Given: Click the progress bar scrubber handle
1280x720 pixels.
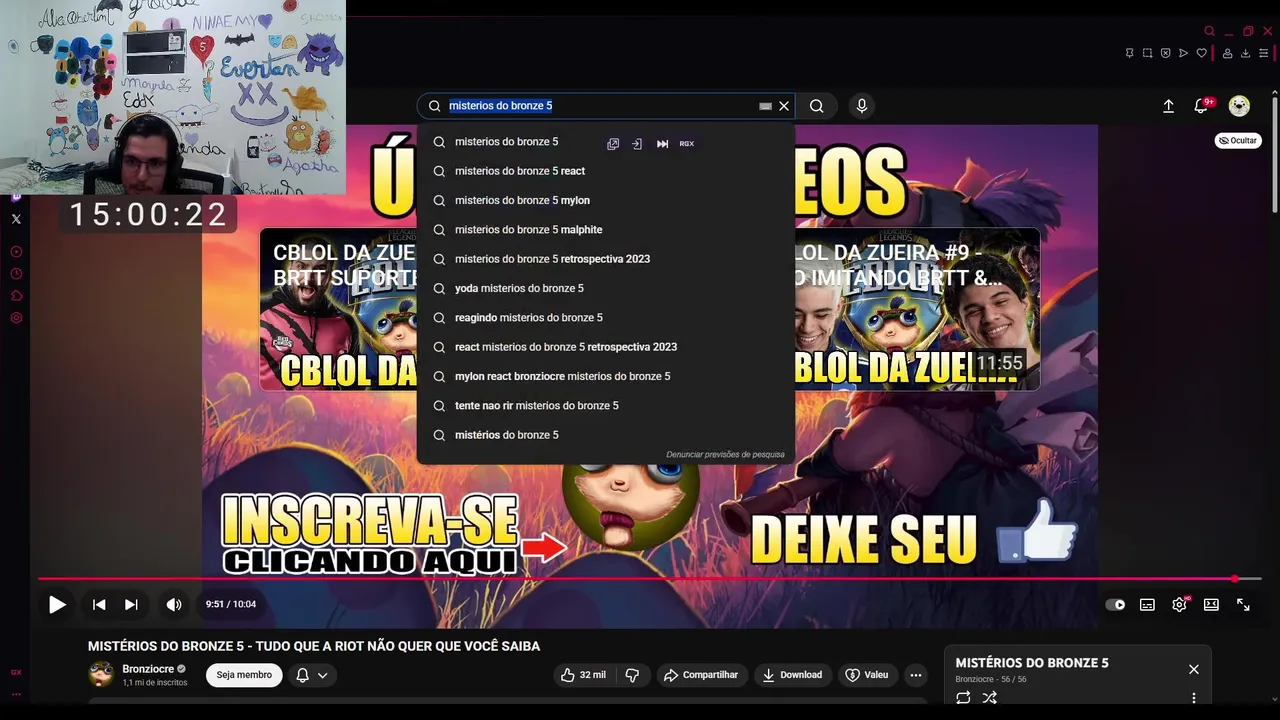Looking at the screenshot, I should (x=1235, y=579).
